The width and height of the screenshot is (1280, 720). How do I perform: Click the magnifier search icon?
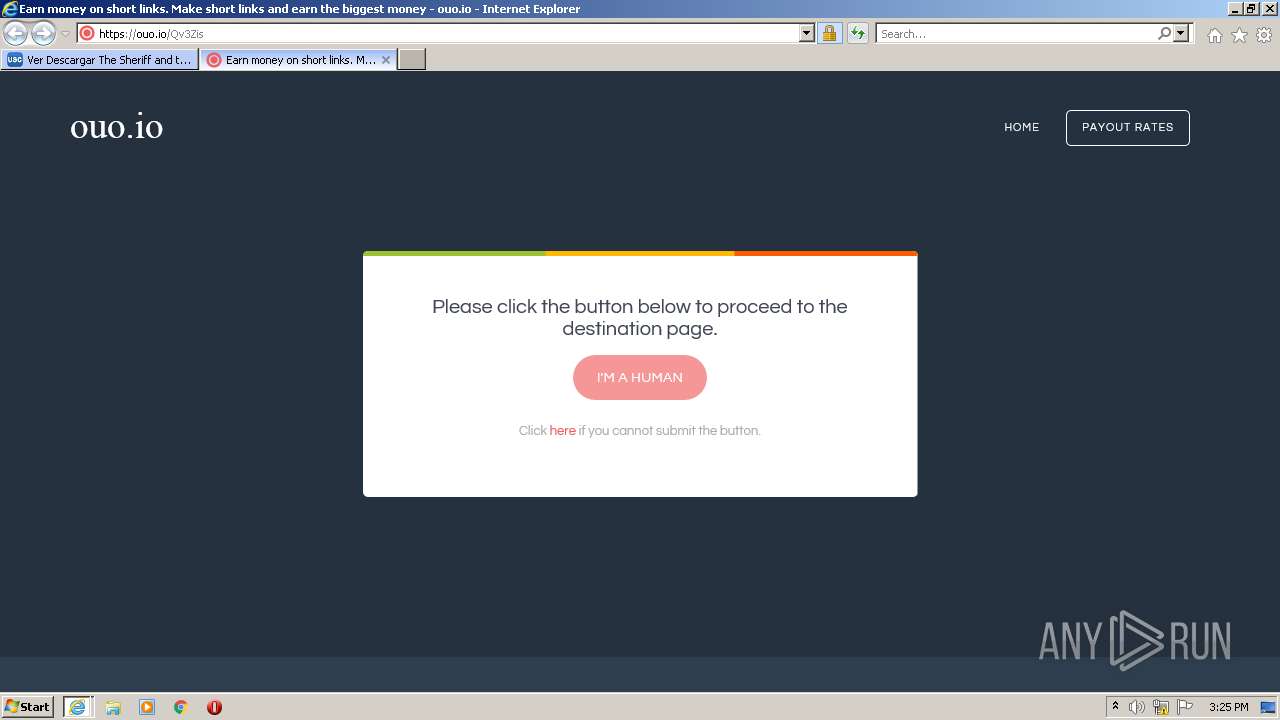(1164, 33)
